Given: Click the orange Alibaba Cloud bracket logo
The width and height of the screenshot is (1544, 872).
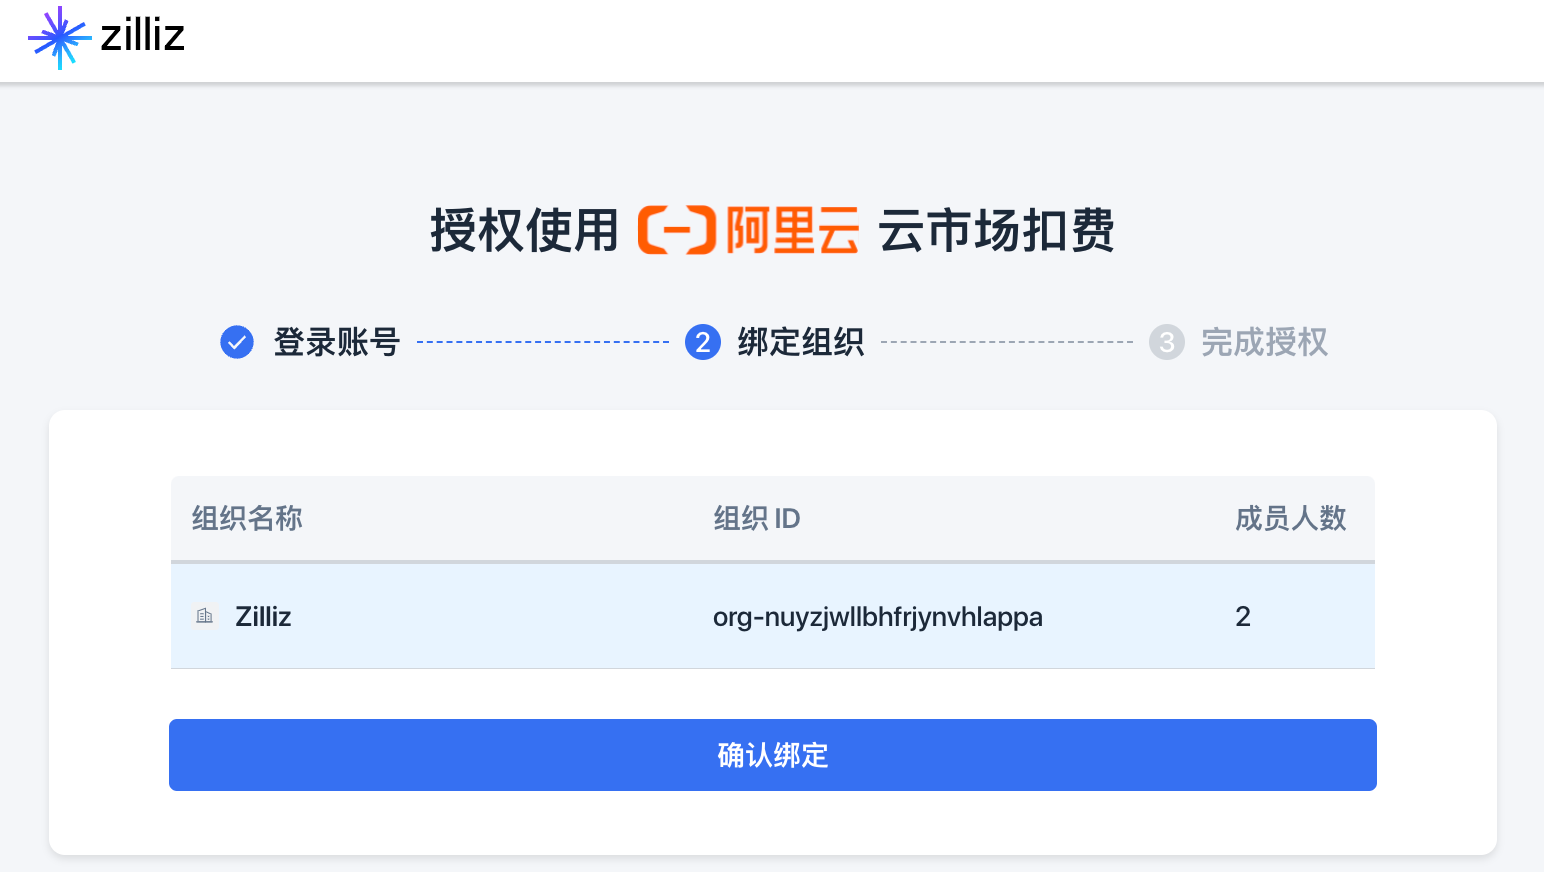Looking at the screenshot, I should (677, 230).
